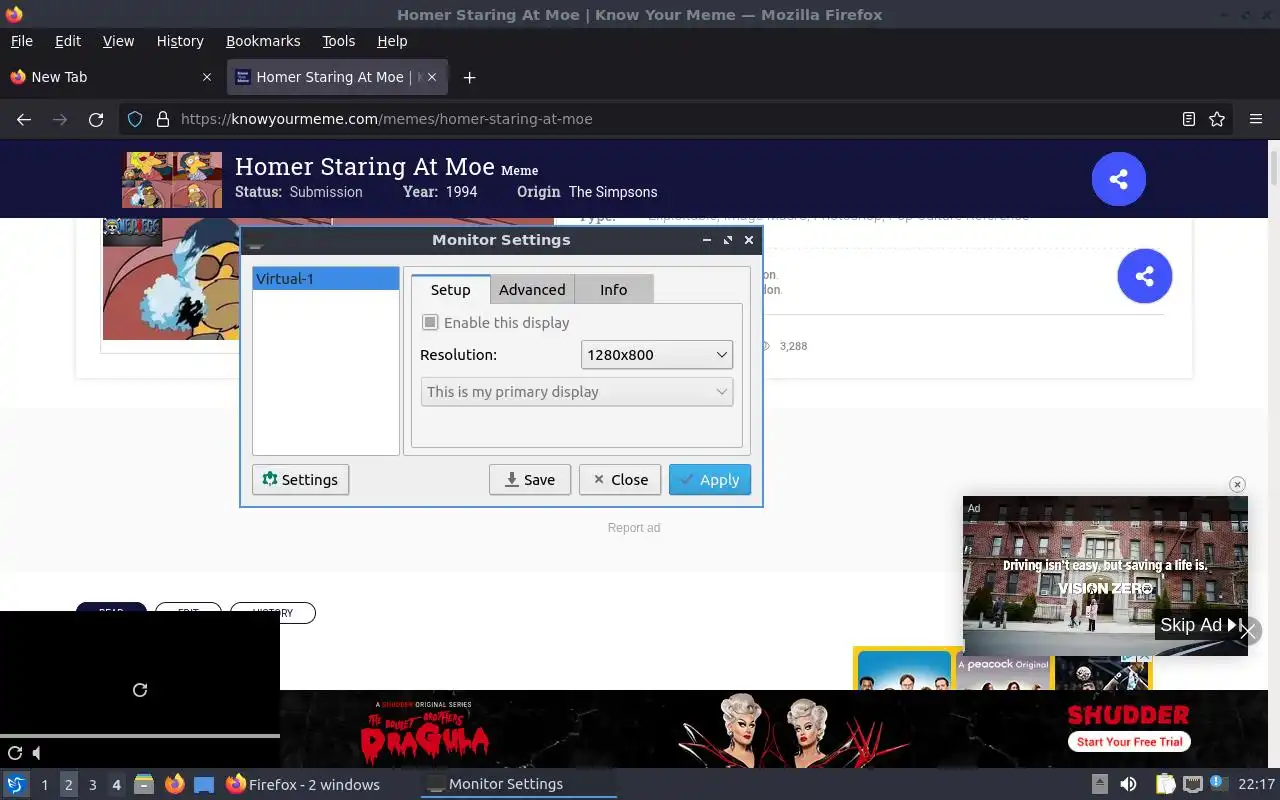
Task: Toggle the Enable this display checkbox
Action: tap(430, 322)
